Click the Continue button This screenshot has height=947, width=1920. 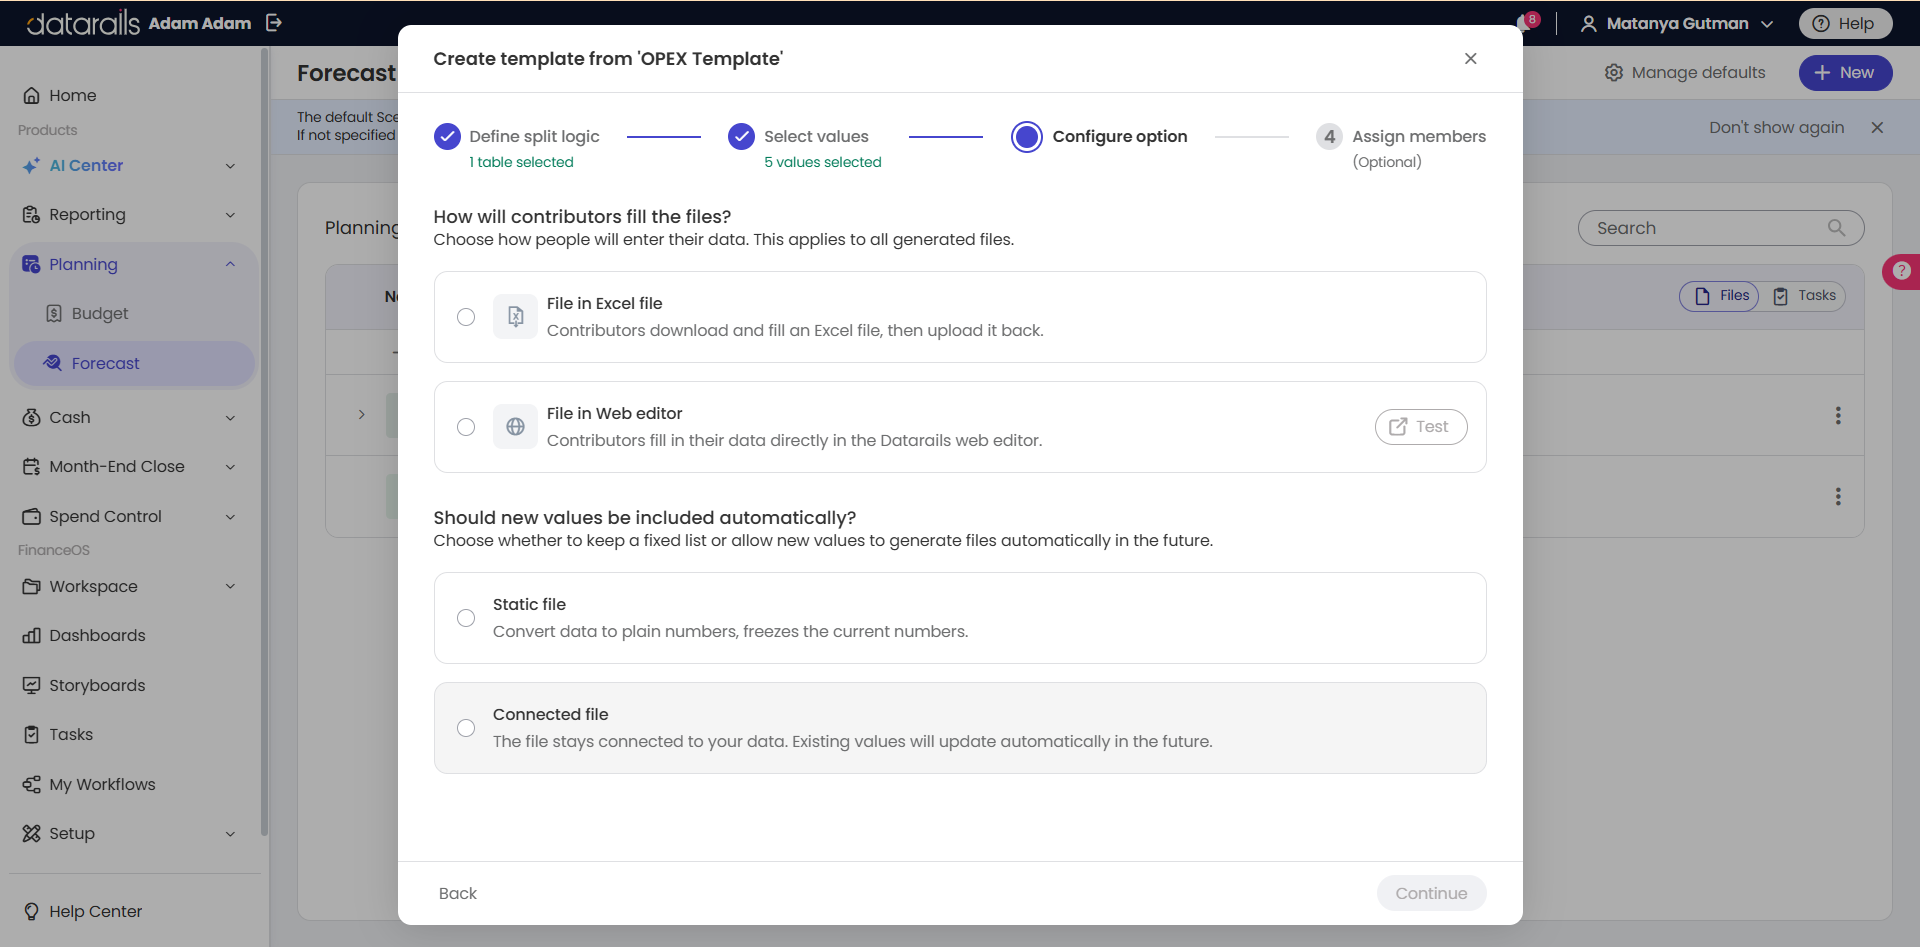click(x=1431, y=894)
